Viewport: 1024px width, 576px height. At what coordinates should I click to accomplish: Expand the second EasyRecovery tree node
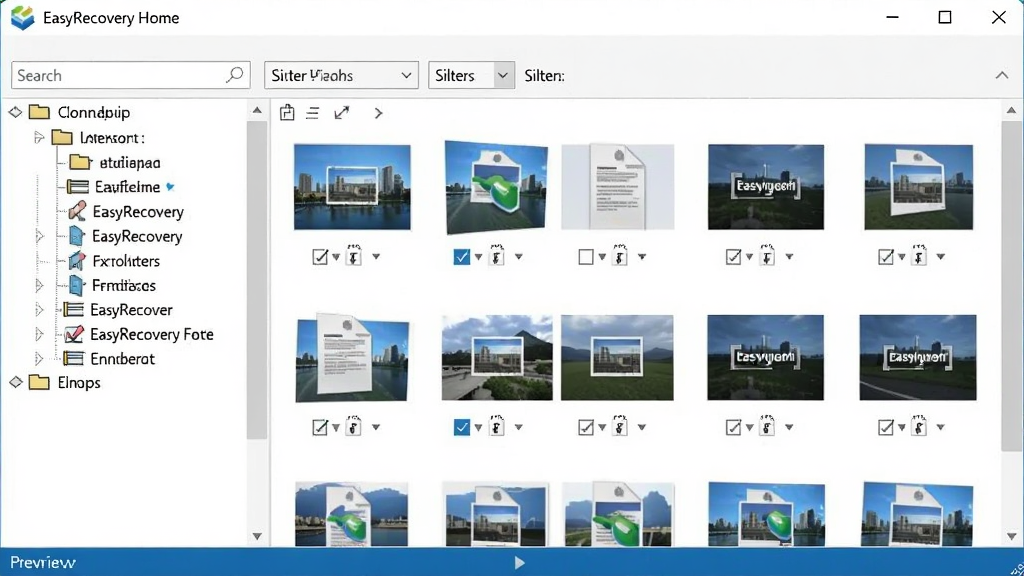pyautogui.click(x=39, y=236)
